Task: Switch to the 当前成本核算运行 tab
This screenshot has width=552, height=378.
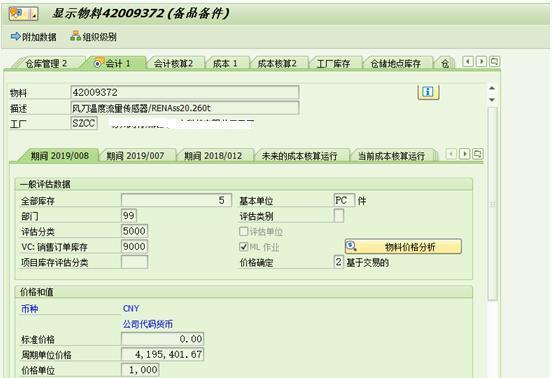Action: pos(391,156)
